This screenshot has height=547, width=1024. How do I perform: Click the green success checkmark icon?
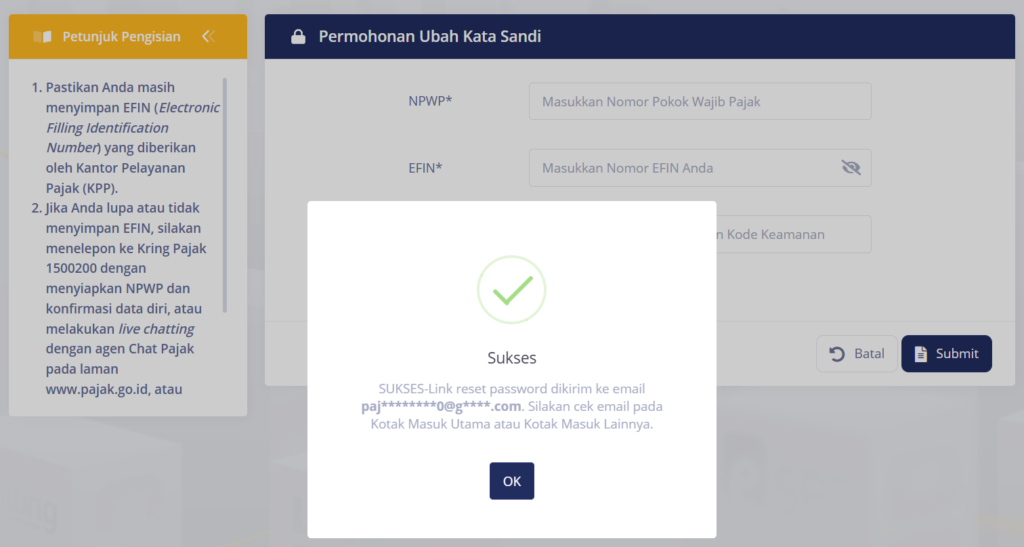pos(511,289)
